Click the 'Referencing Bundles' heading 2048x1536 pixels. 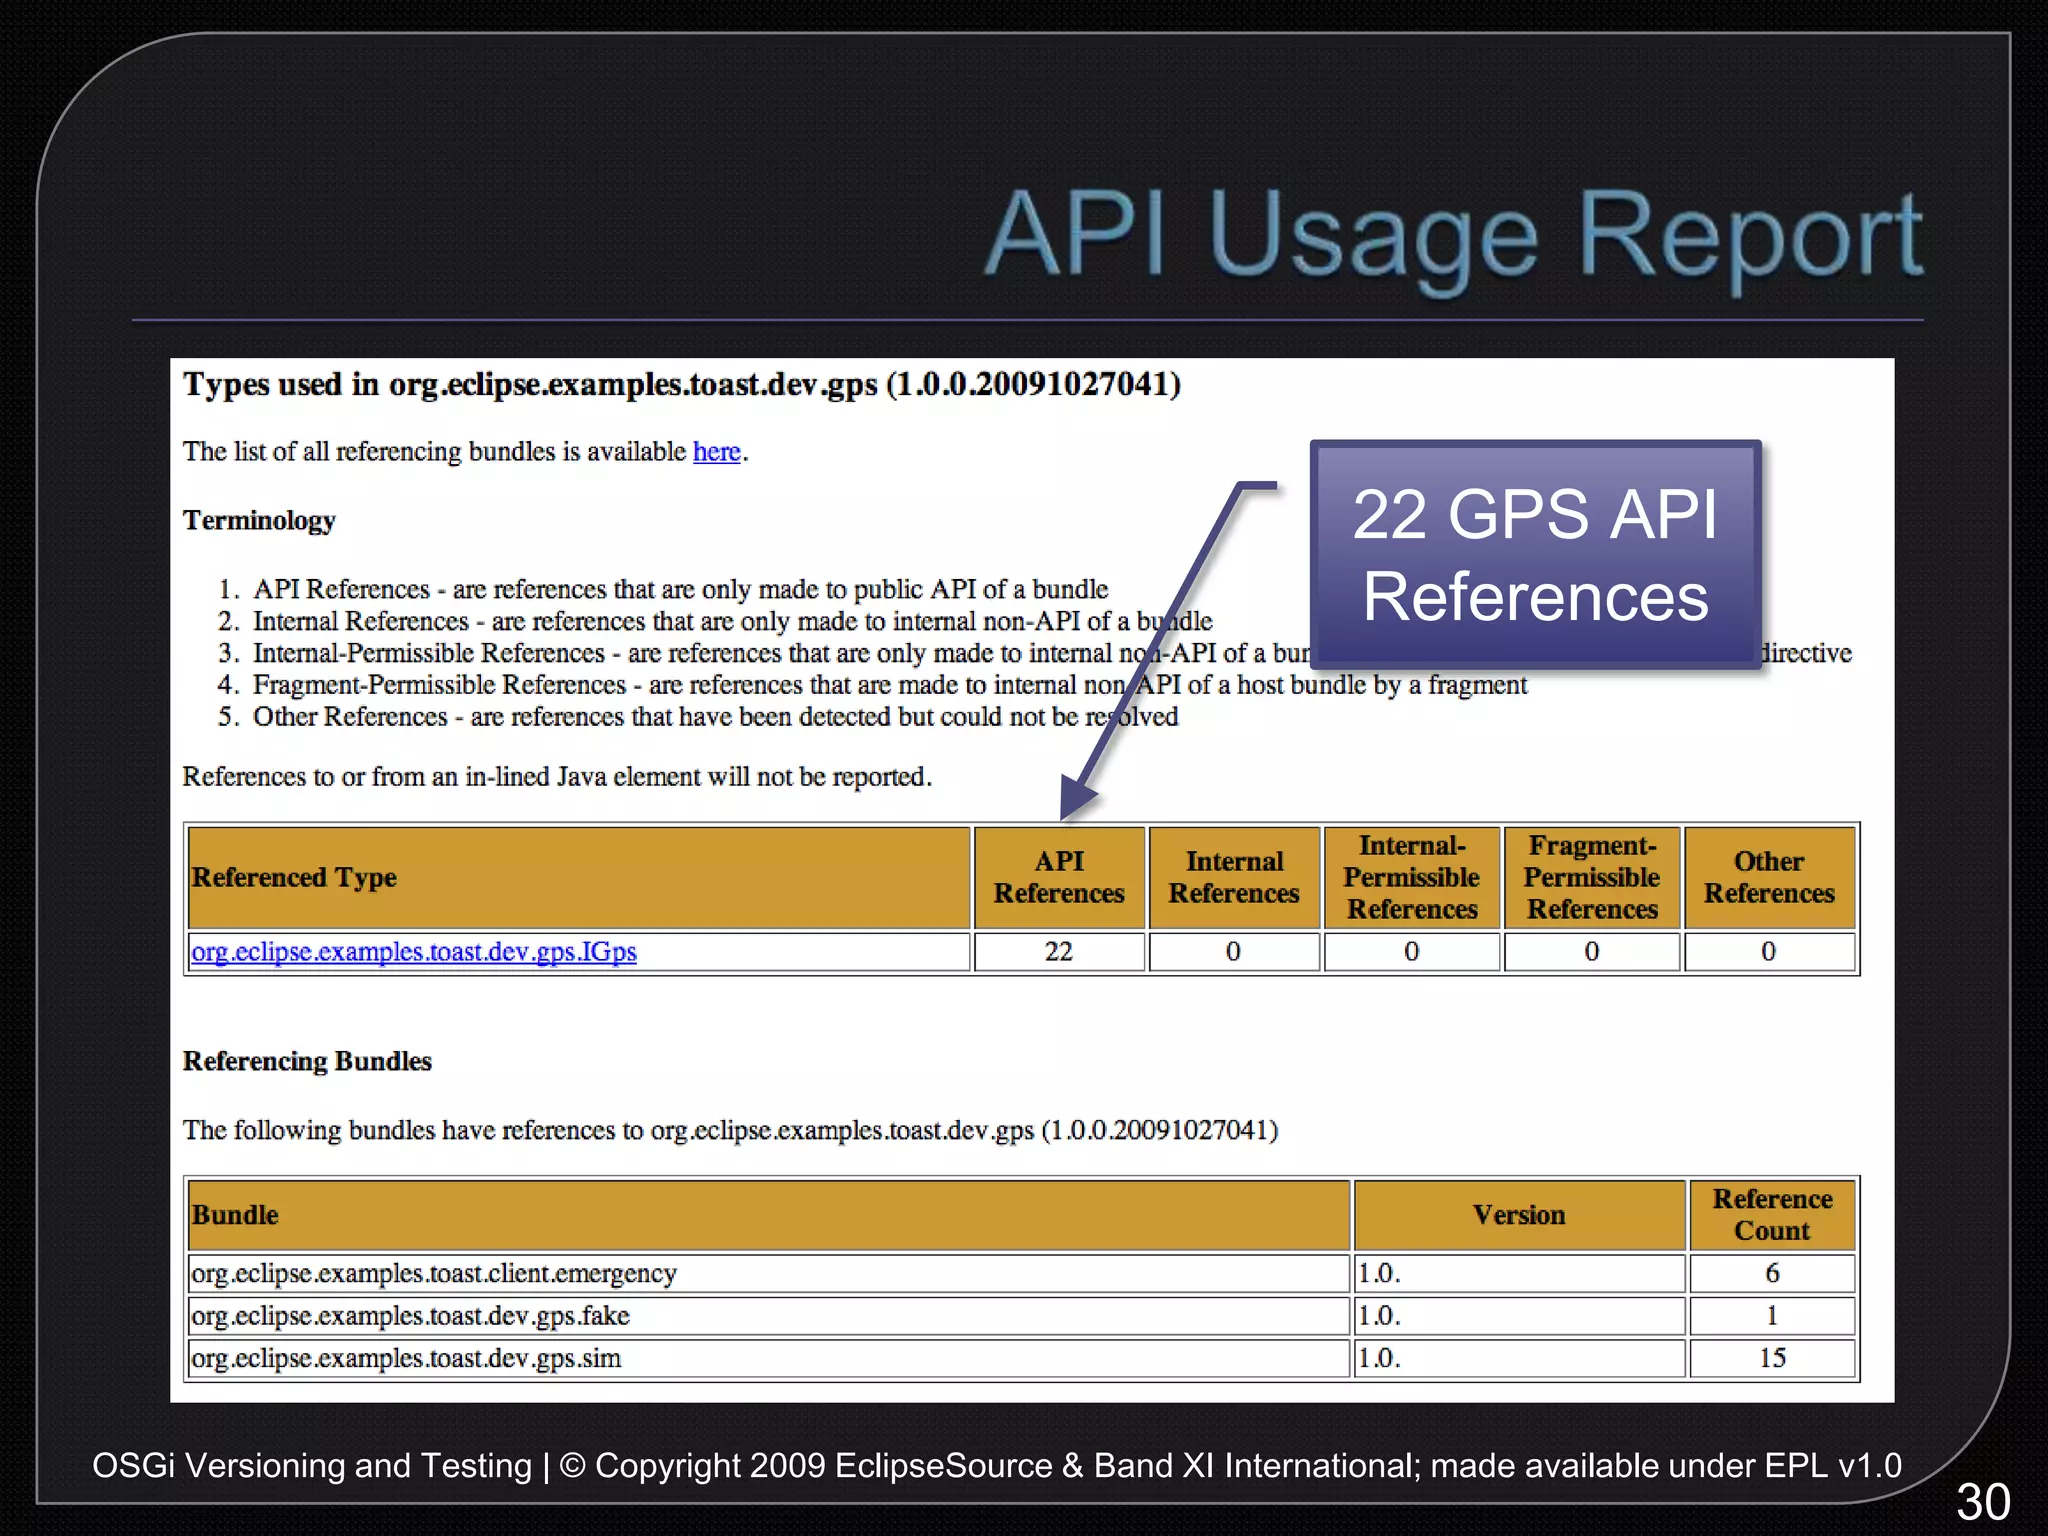(307, 1061)
